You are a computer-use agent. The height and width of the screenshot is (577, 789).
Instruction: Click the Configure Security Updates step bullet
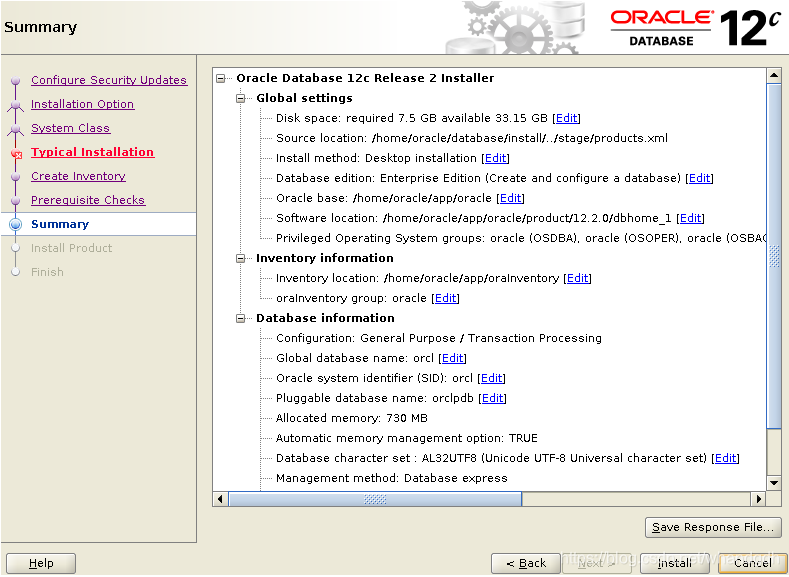point(16,80)
